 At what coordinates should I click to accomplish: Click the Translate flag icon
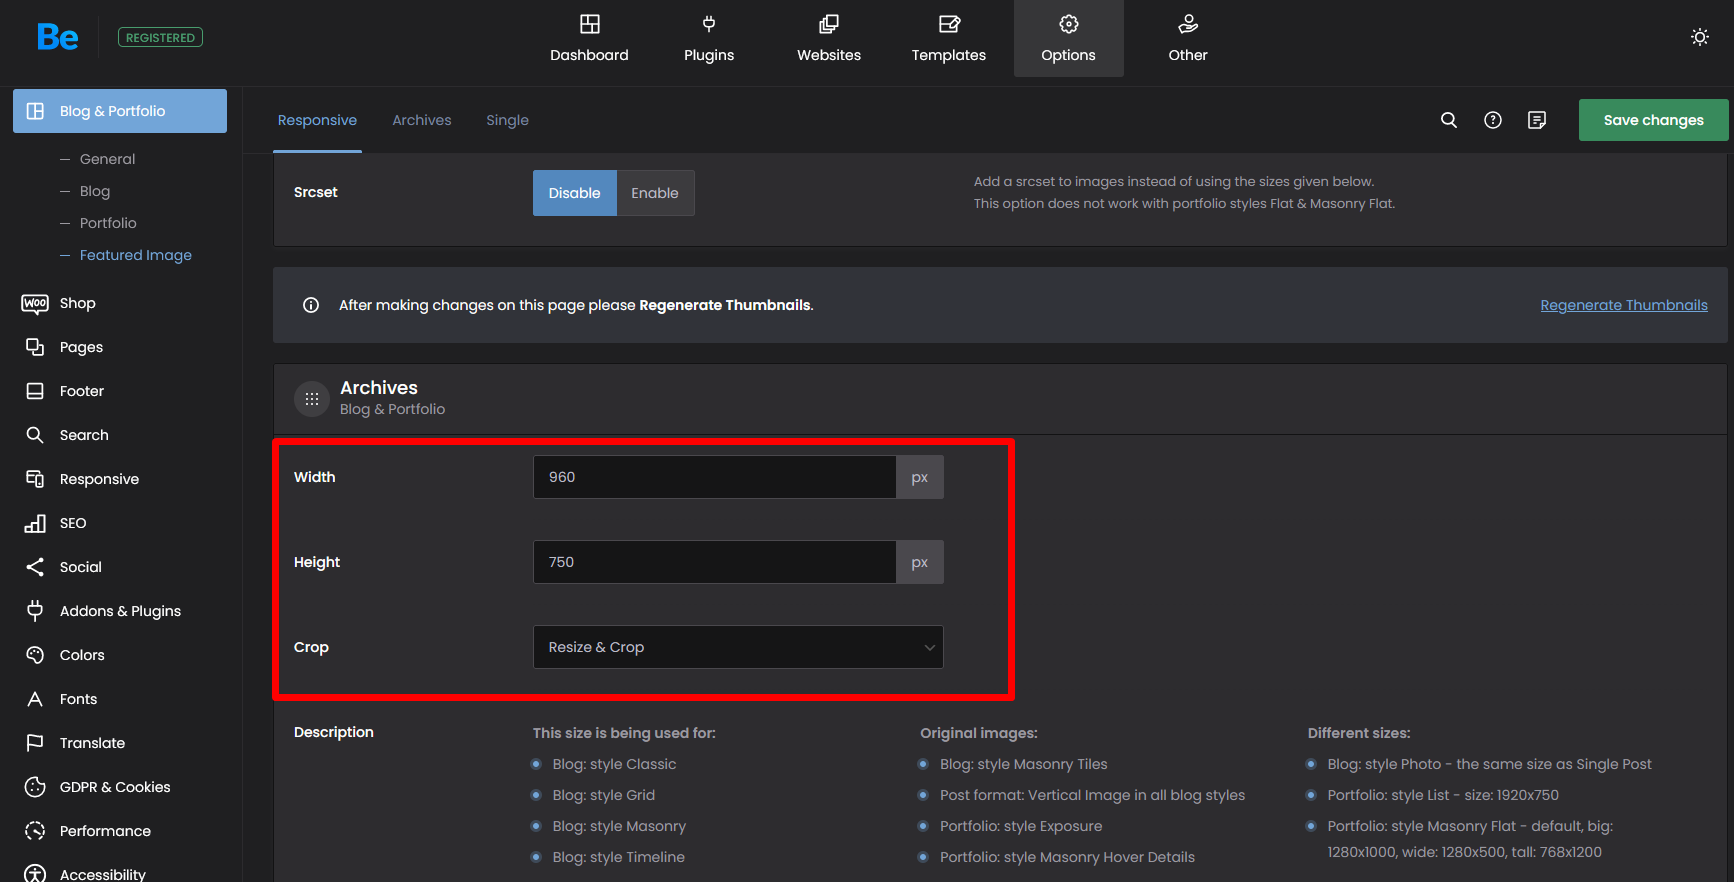click(x=35, y=743)
